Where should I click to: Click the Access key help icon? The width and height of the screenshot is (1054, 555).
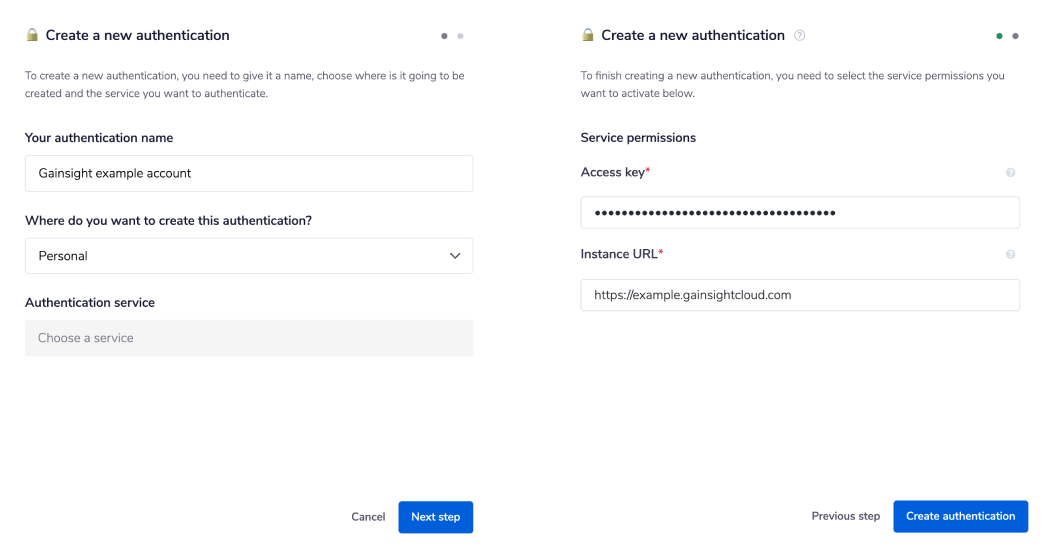1010,173
